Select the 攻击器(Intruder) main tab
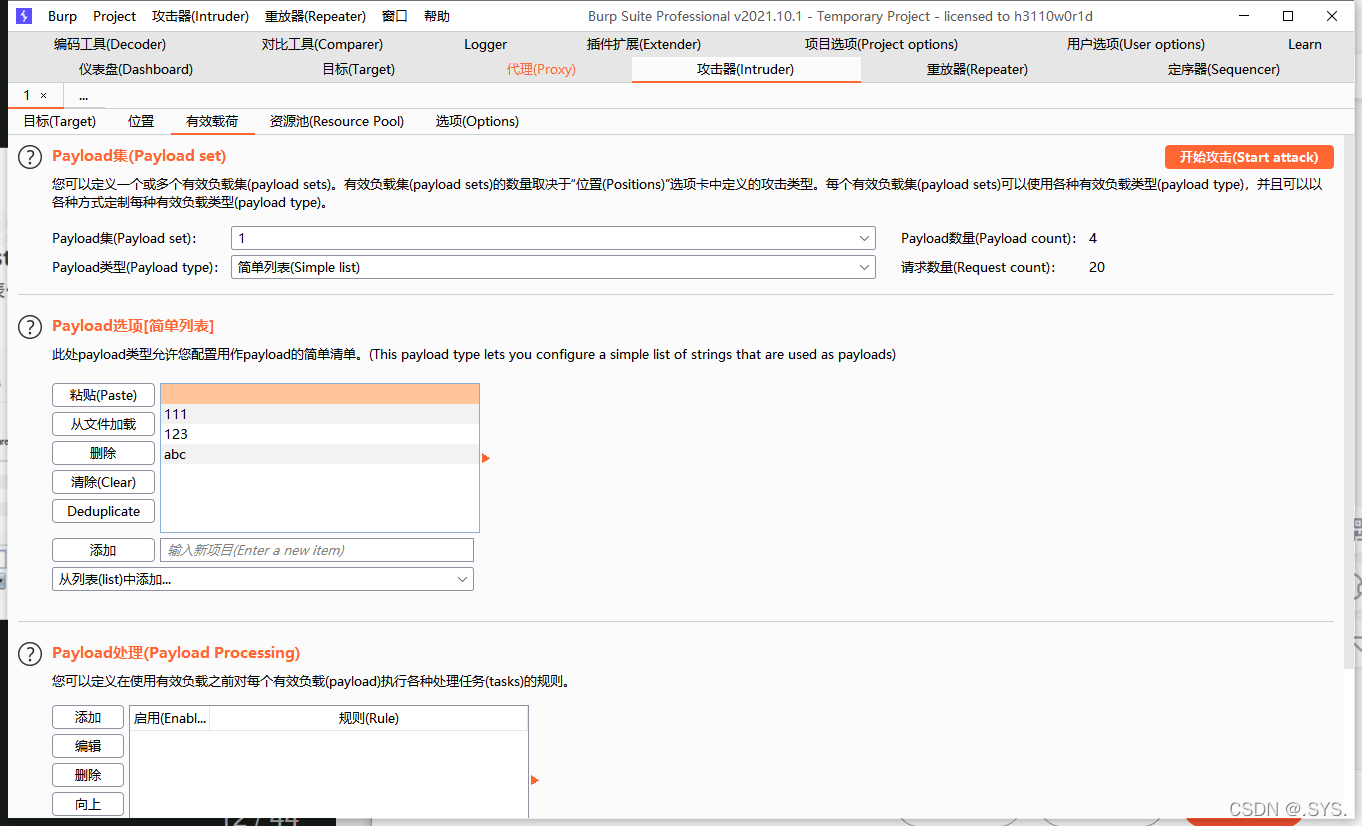Image resolution: width=1362 pixels, height=826 pixels. pos(746,69)
